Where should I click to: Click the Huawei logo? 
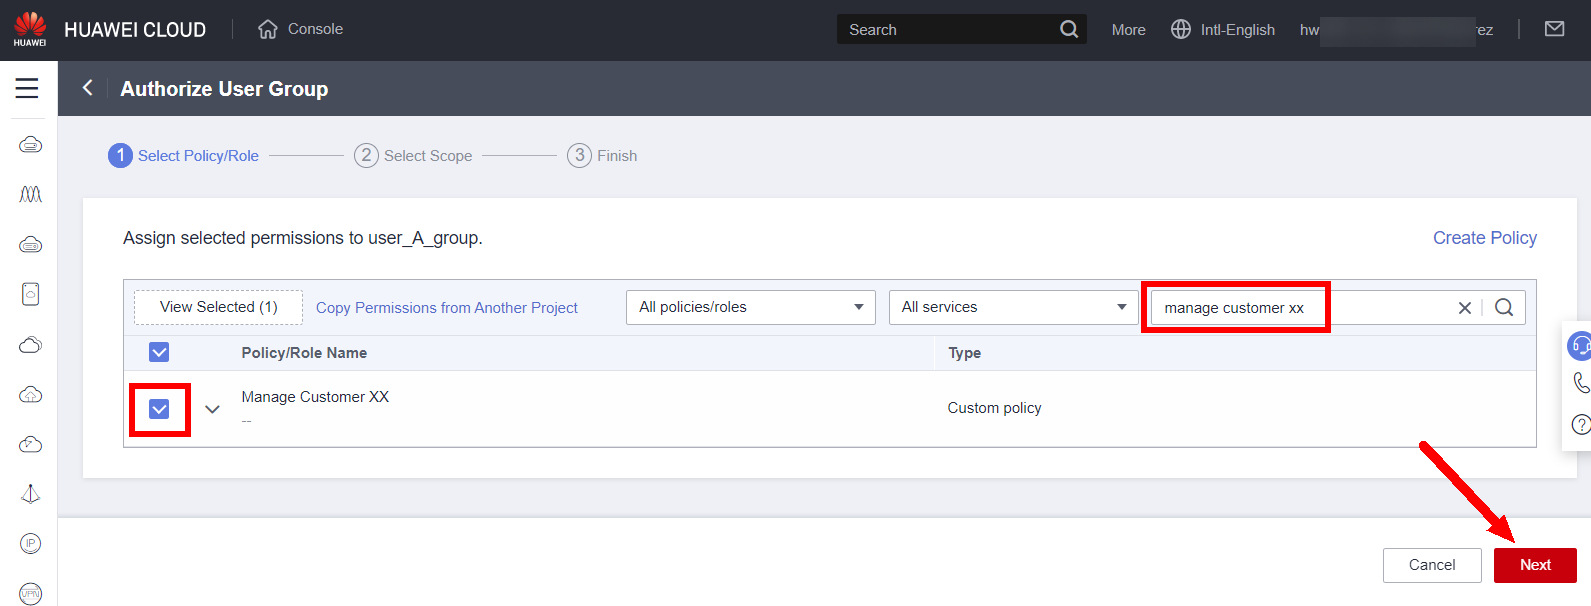point(30,29)
